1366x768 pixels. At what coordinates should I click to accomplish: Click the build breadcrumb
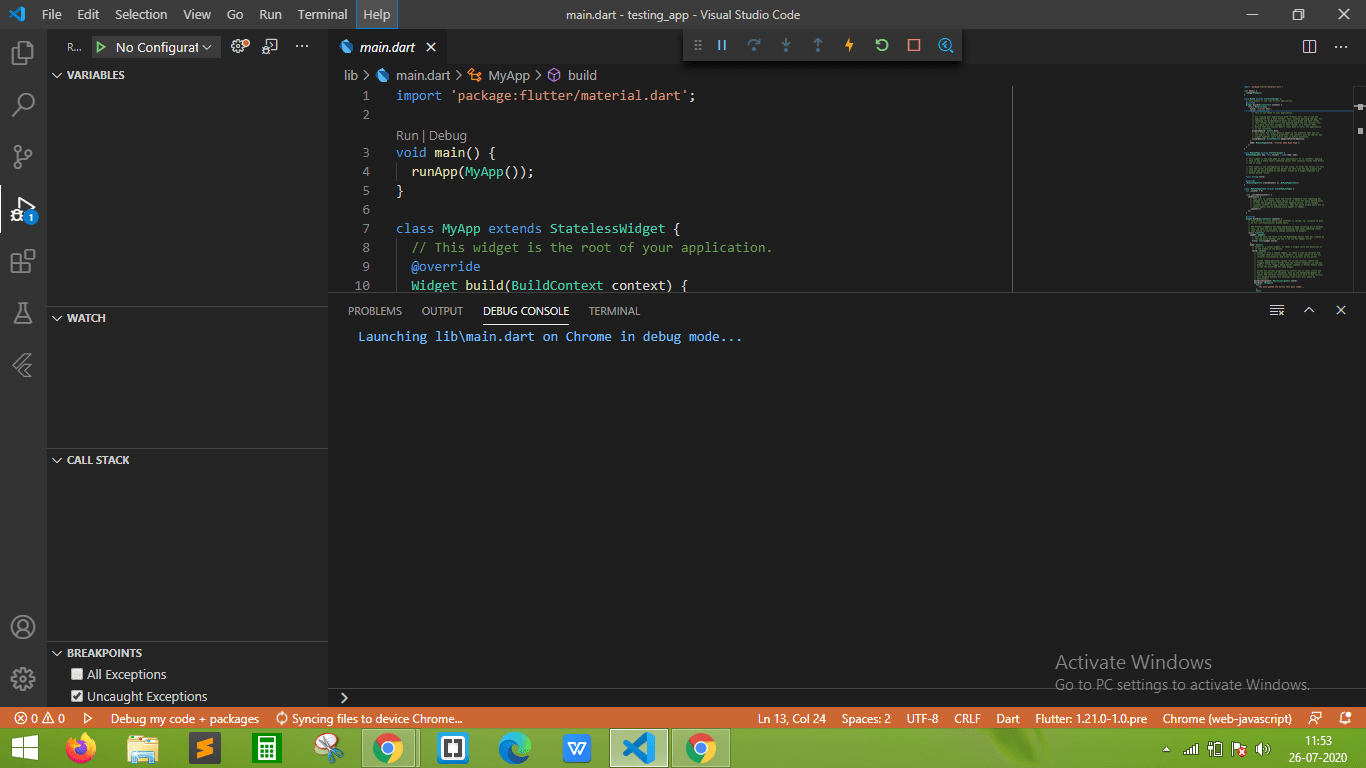pyautogui.click(x=581, y=75)
